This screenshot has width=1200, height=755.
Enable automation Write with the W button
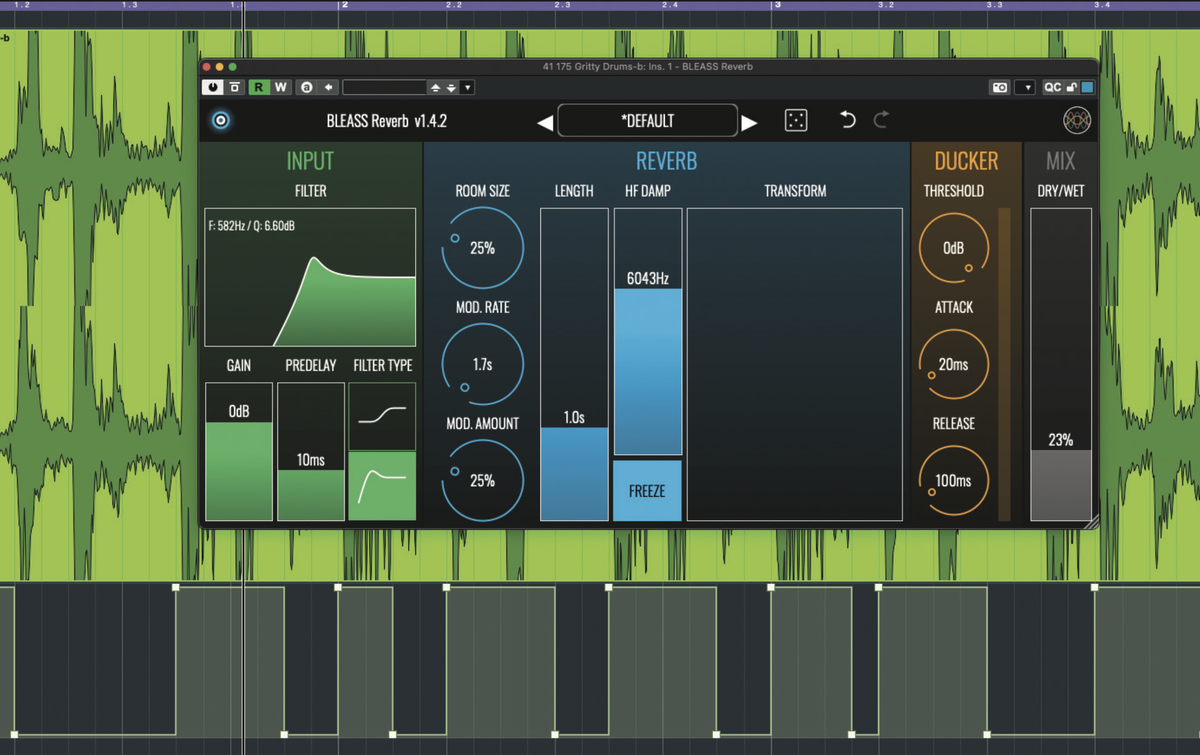pos(281,87)
